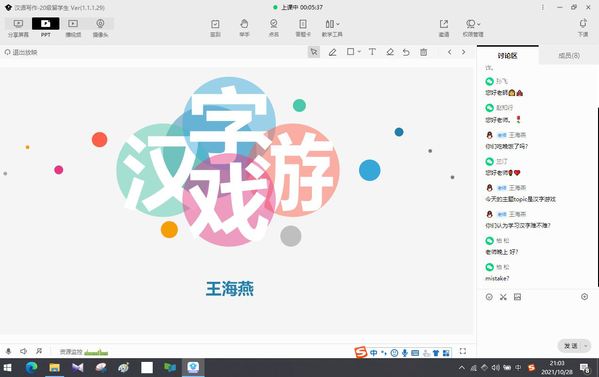Click the trash can clear icon
Screen dimensions: 599x377
[x=423, y=52]
